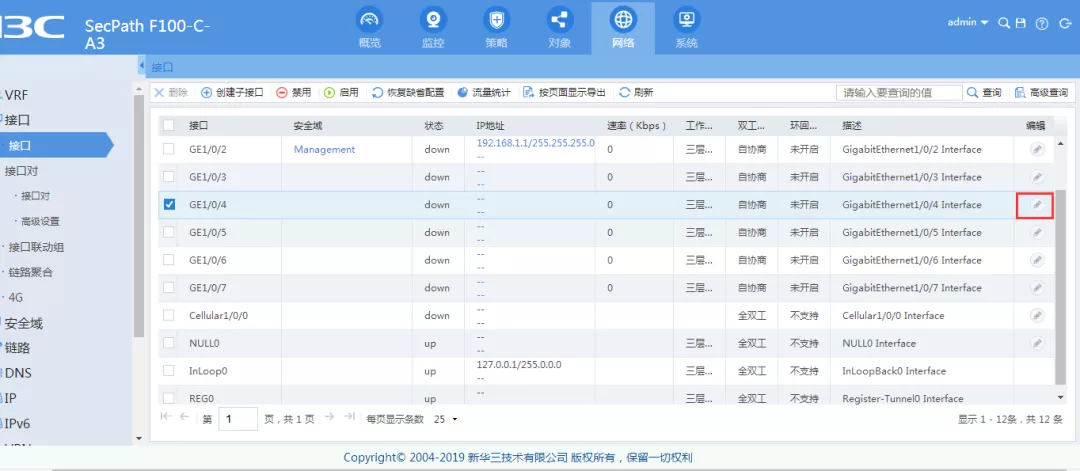1080x471 pixels.
Task: Check the GE1/0/7 row checkbox
Action: (x=169, y=287)
